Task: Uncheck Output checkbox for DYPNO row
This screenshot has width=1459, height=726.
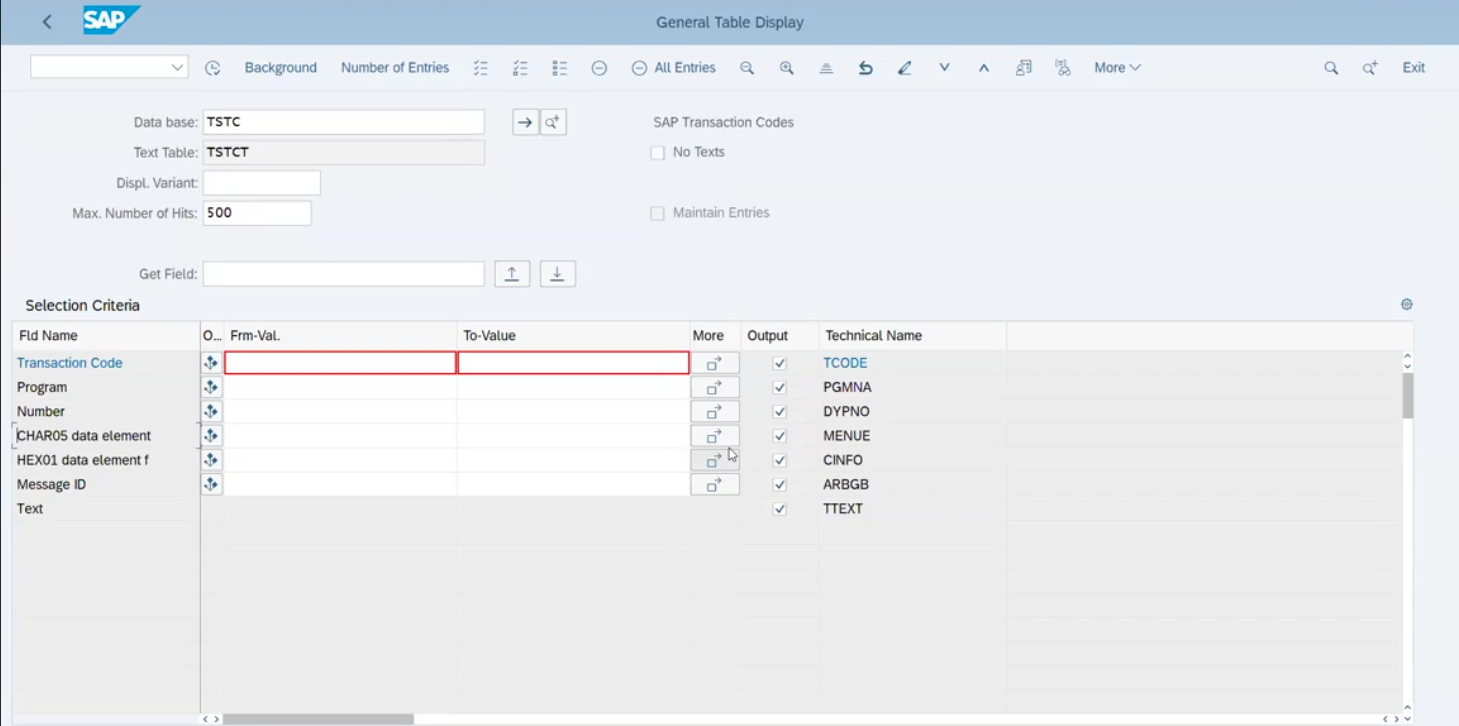Action: click(x=780, y=412)
